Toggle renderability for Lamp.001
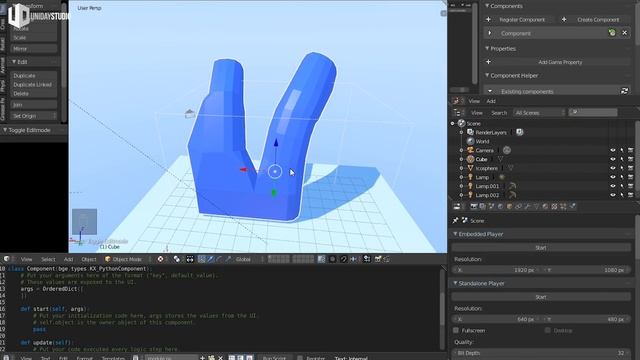Image resolution: width=640 pixels, height=360 pixels. [631, 186]
